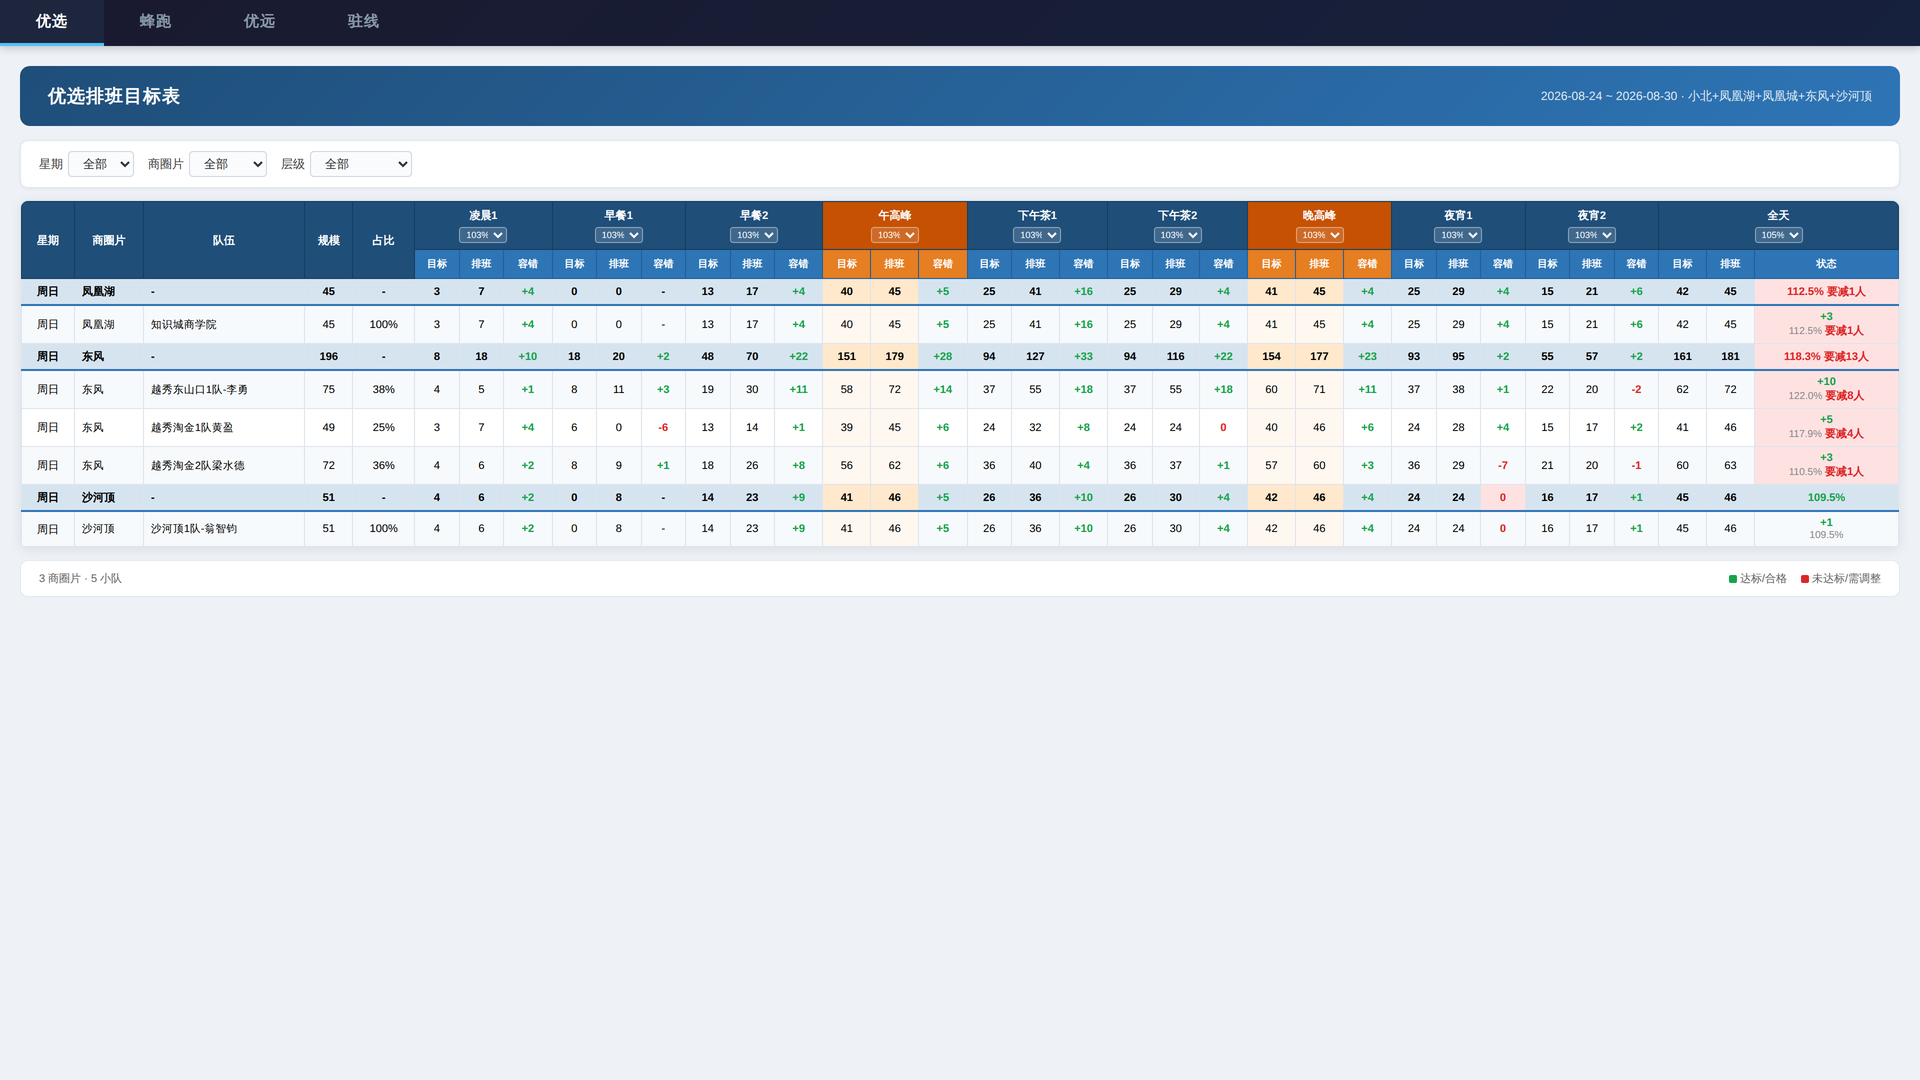Click the 177 晚高峰 schedule value
Screen dimensions: 1920x1080
[x=1320, y=357]
